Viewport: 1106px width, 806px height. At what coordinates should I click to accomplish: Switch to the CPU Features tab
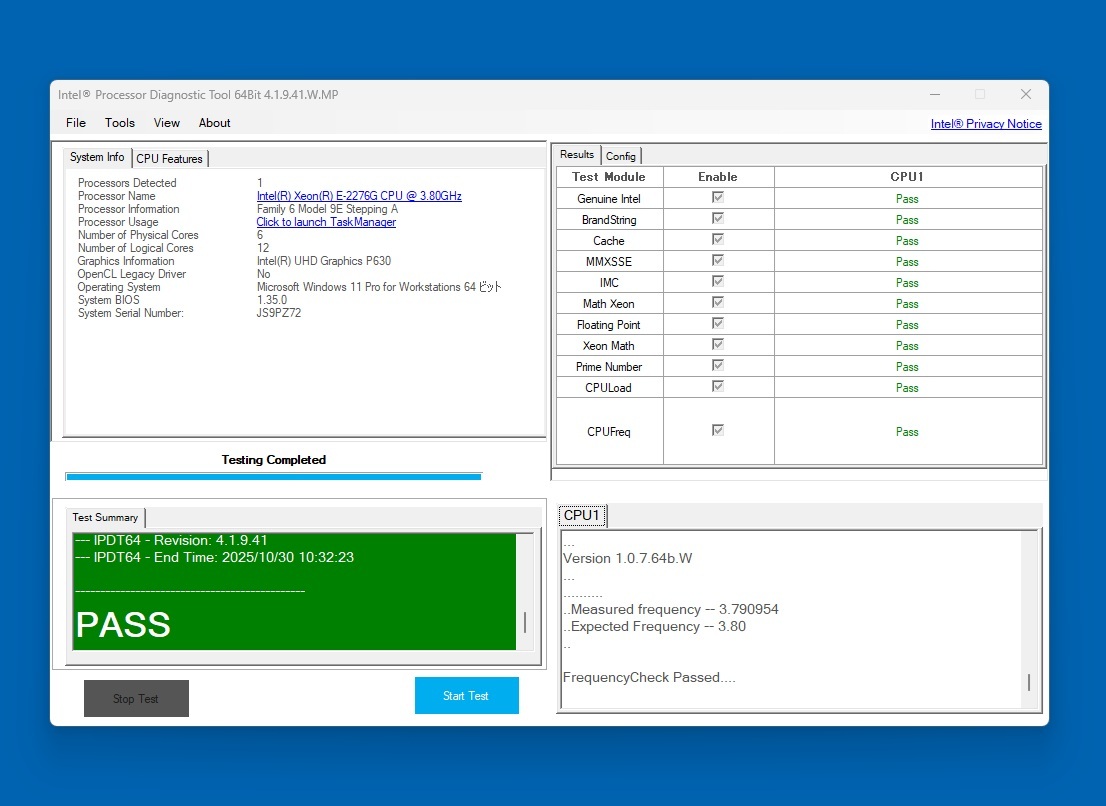[169, 159]
